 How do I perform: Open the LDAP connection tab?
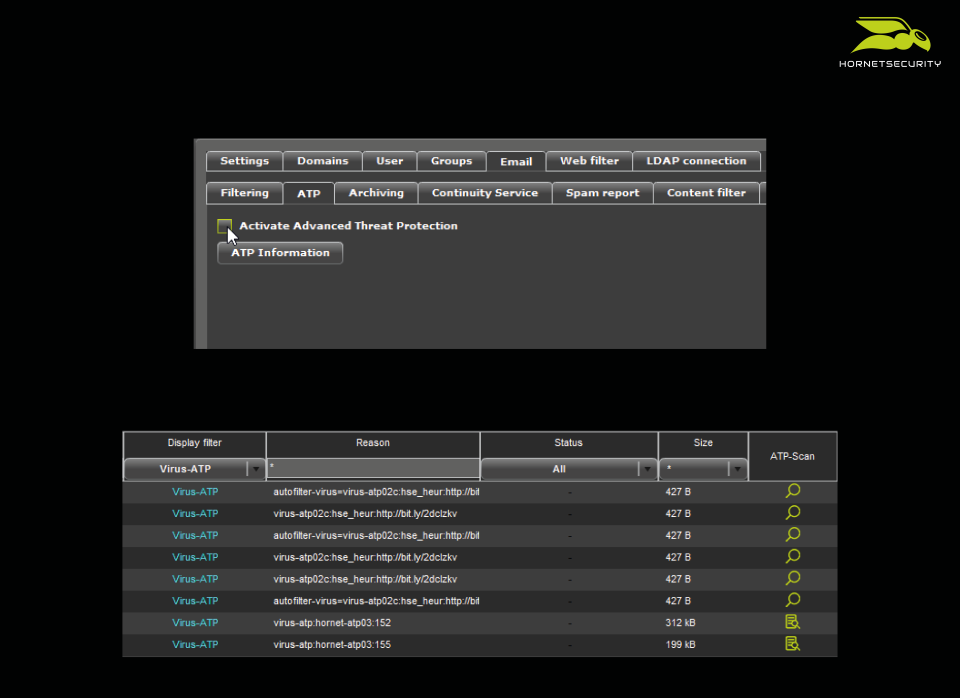(x=696, y=160)
